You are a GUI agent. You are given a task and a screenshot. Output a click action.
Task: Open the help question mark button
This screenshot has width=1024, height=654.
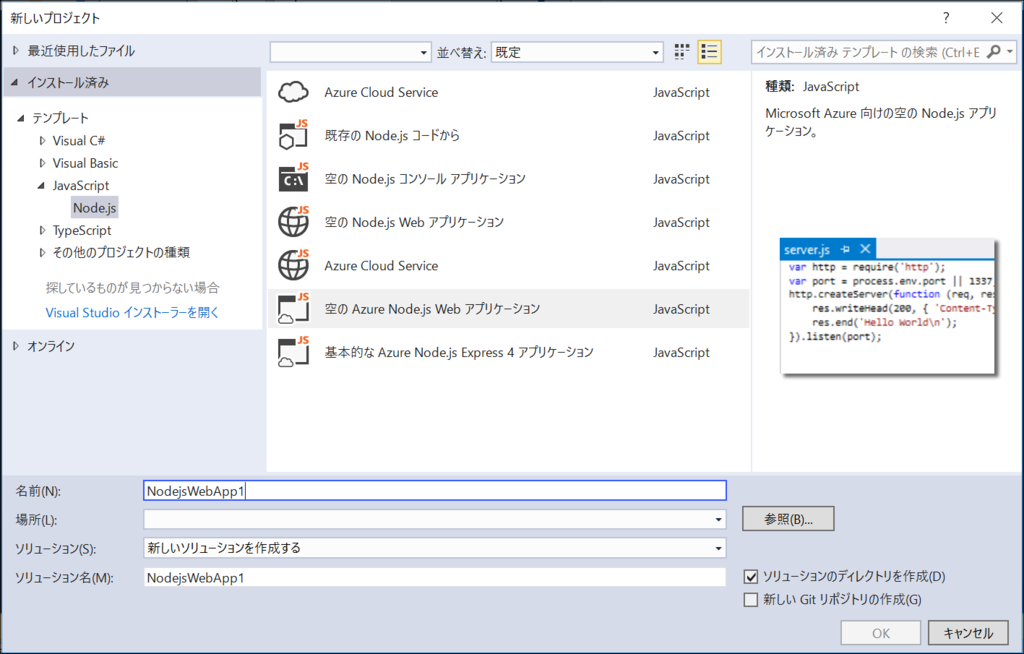tap(946, 18)
